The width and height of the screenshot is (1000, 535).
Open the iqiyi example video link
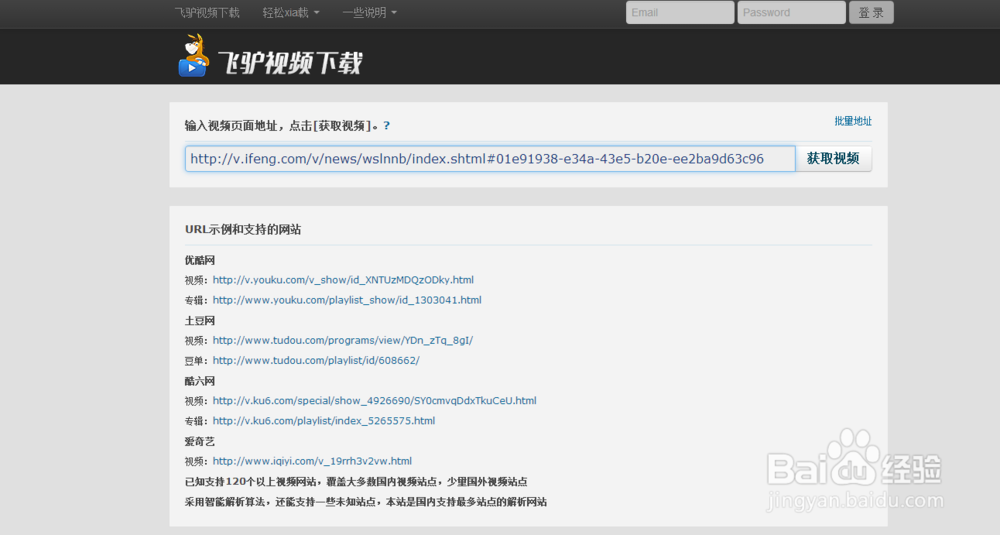[x=312, y=461]
